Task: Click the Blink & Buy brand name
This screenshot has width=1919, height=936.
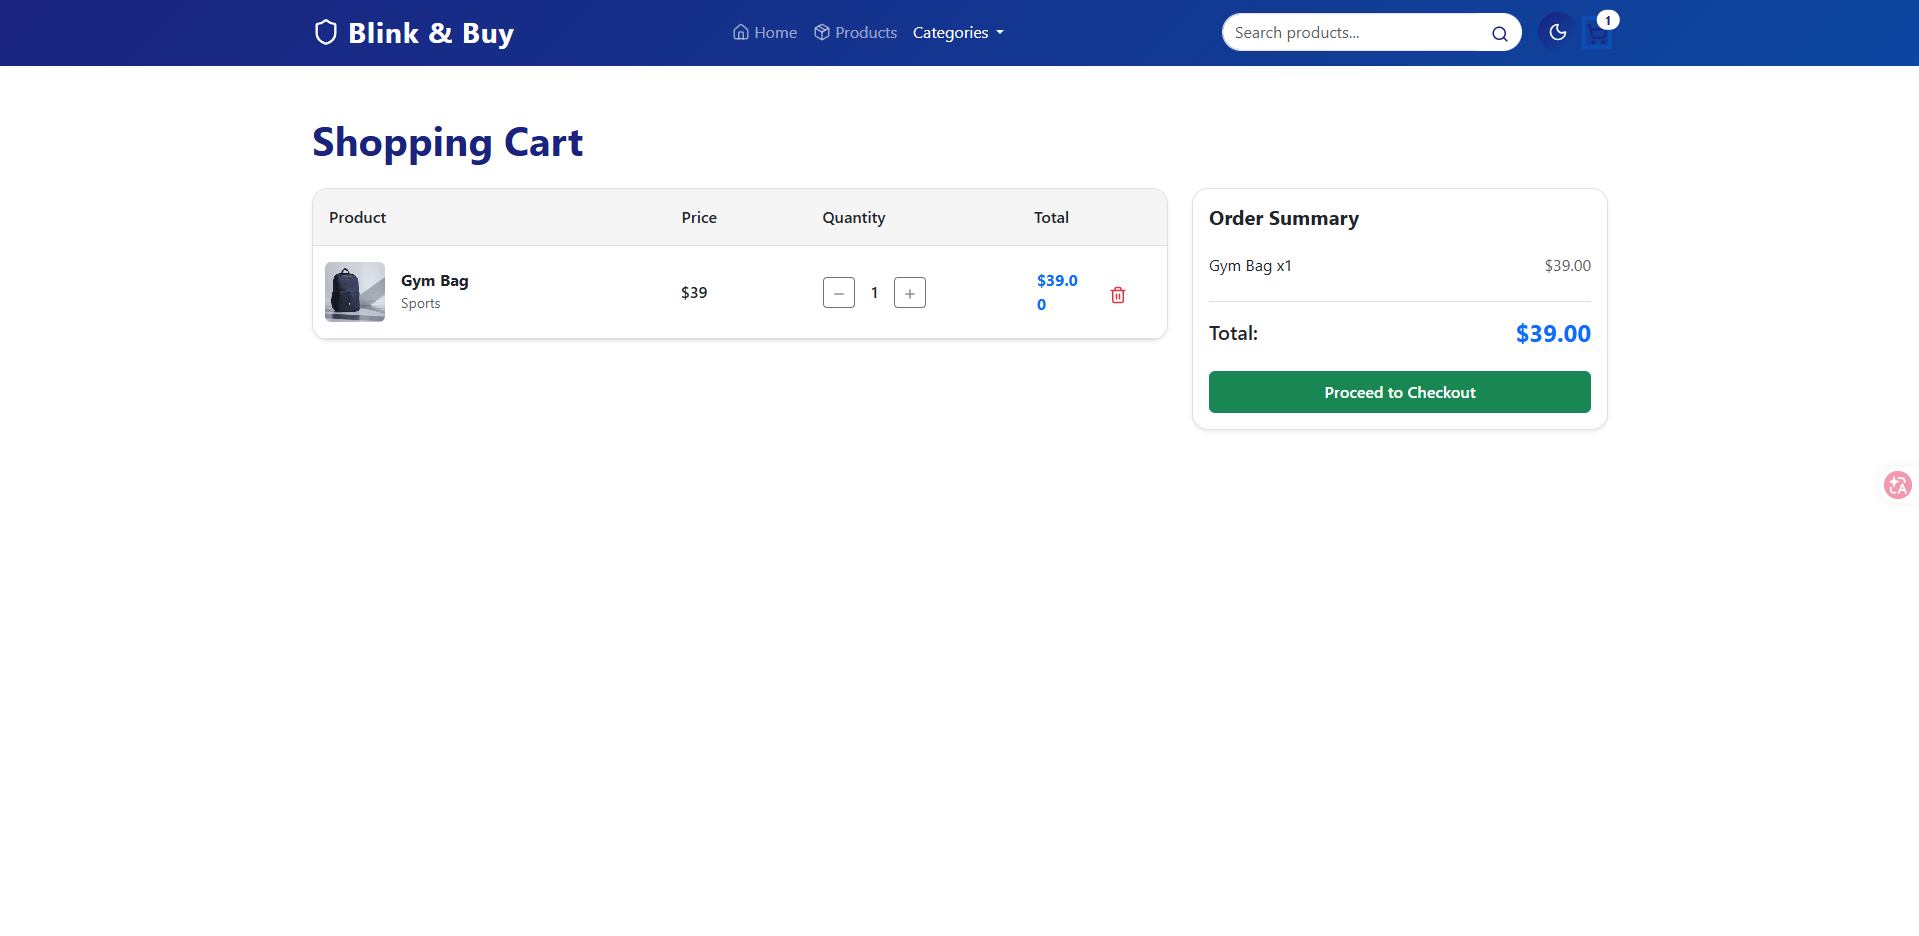Action: point(430,33)
